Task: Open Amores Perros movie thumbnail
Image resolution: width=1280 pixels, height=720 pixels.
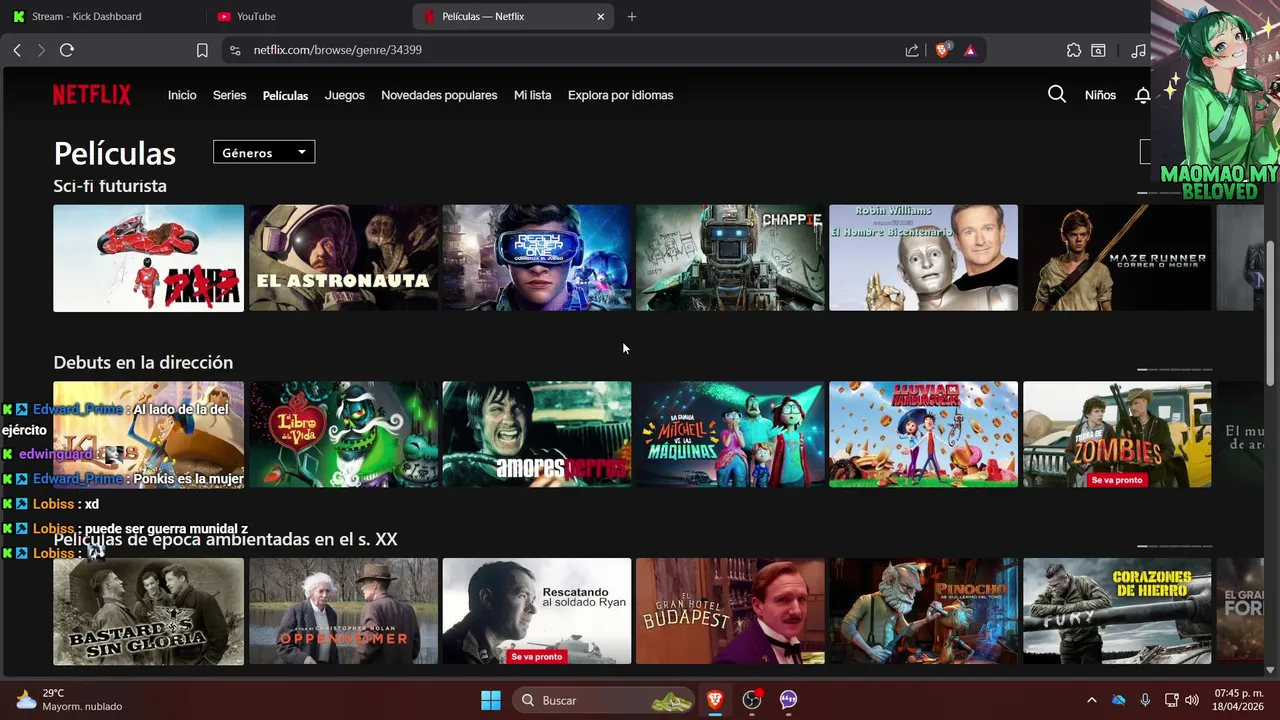Action: [537, 434]
